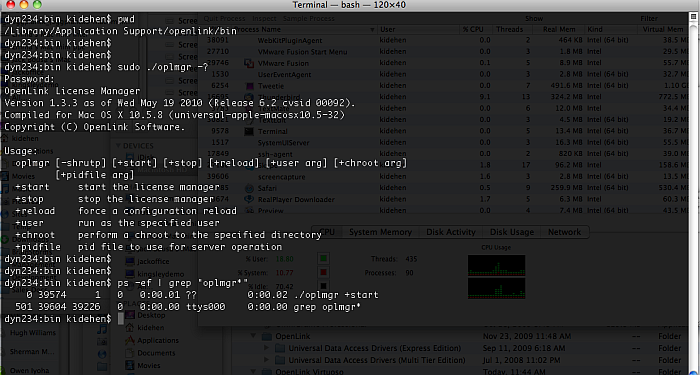Screen dimensions: 700x375
Task: Click the Terminal bash window title
Action: [349, 5]
